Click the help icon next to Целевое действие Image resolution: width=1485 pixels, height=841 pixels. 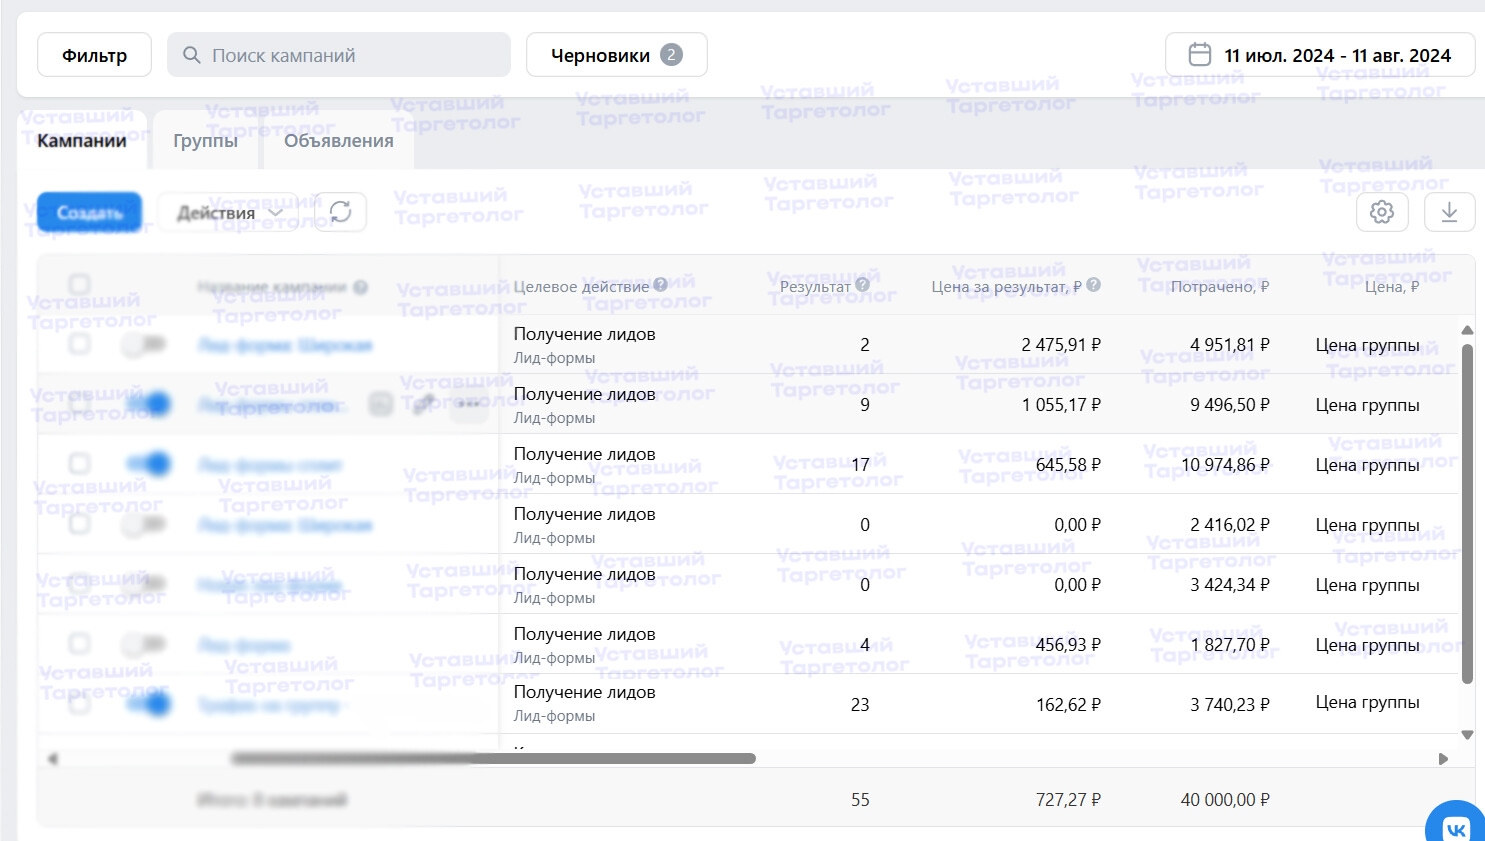click(661, 285)
